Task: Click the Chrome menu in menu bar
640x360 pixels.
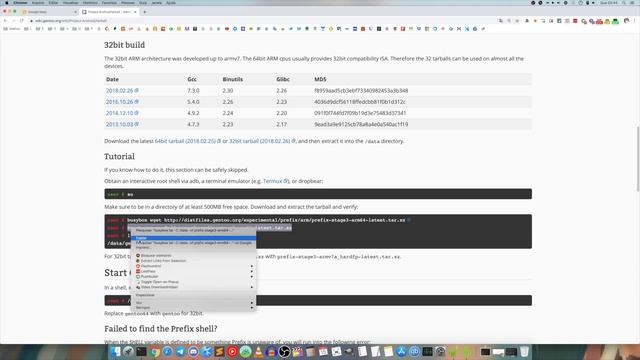Action: [20, 2]
